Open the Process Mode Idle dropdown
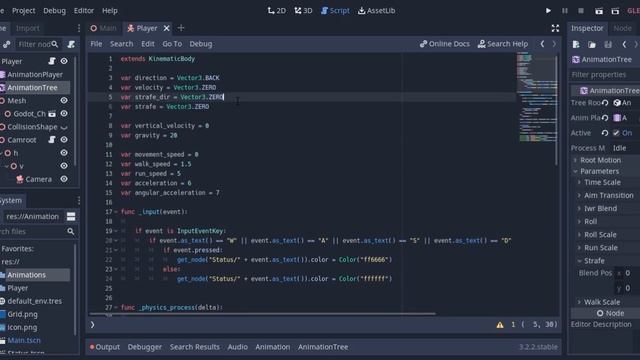This screenshot has height=360, width=640. (x=624, y=148)
